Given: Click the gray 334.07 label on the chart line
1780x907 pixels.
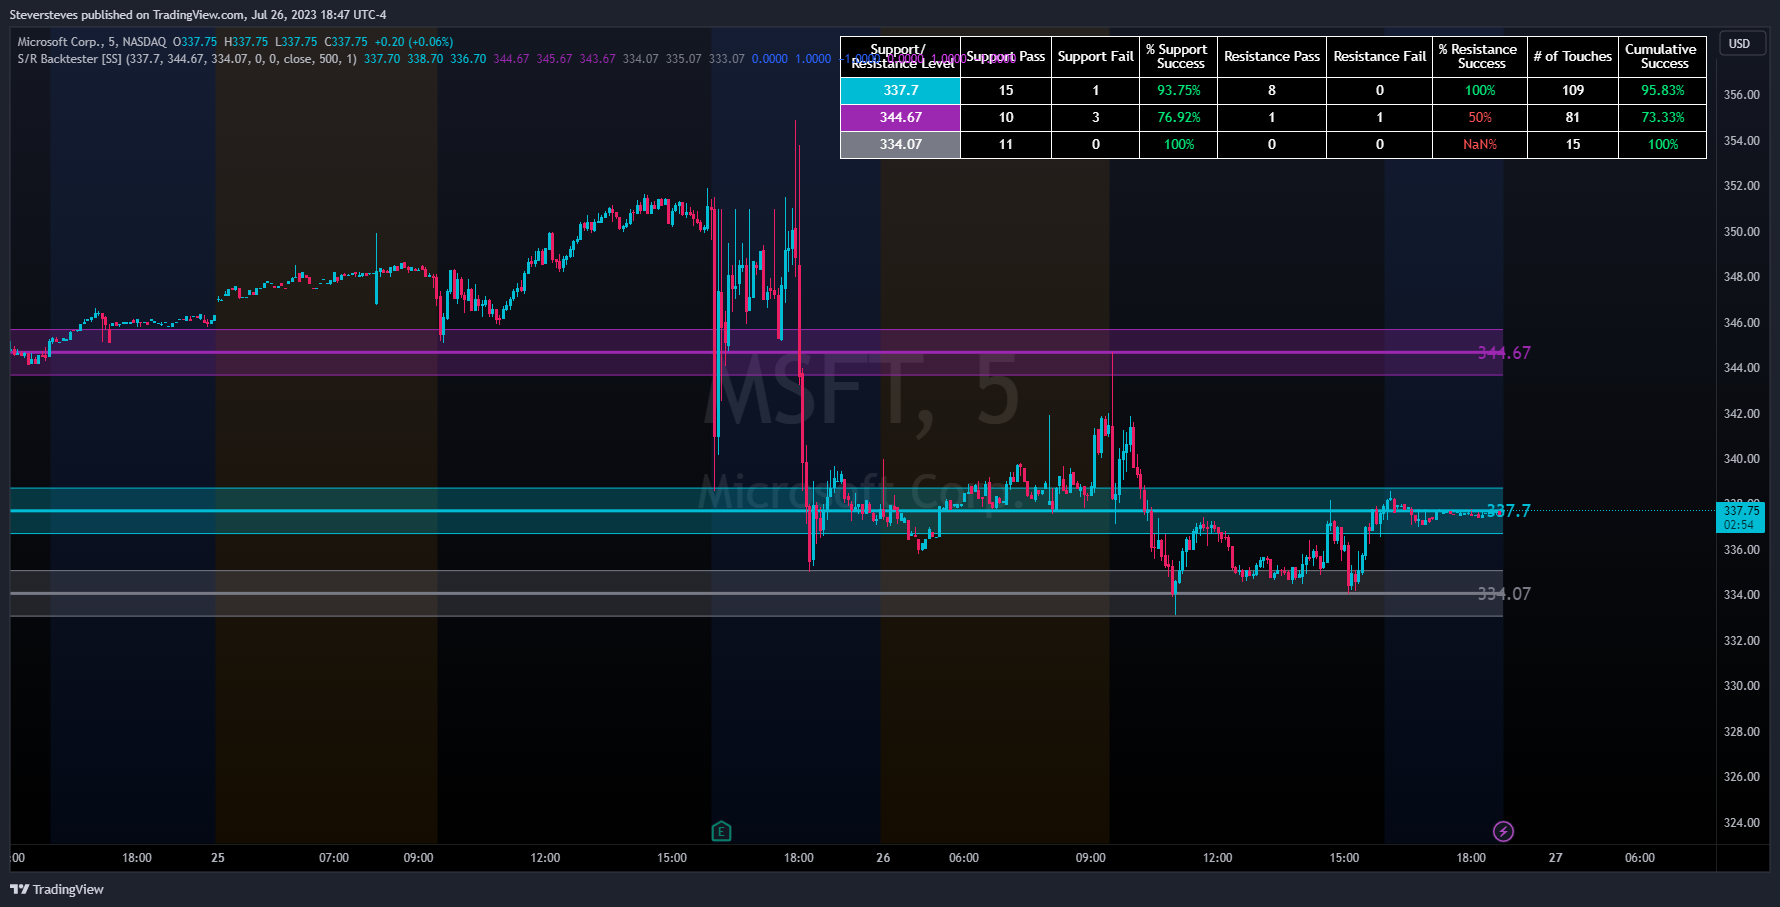Looking at the screenshot, I should [x=1504, y=594].
